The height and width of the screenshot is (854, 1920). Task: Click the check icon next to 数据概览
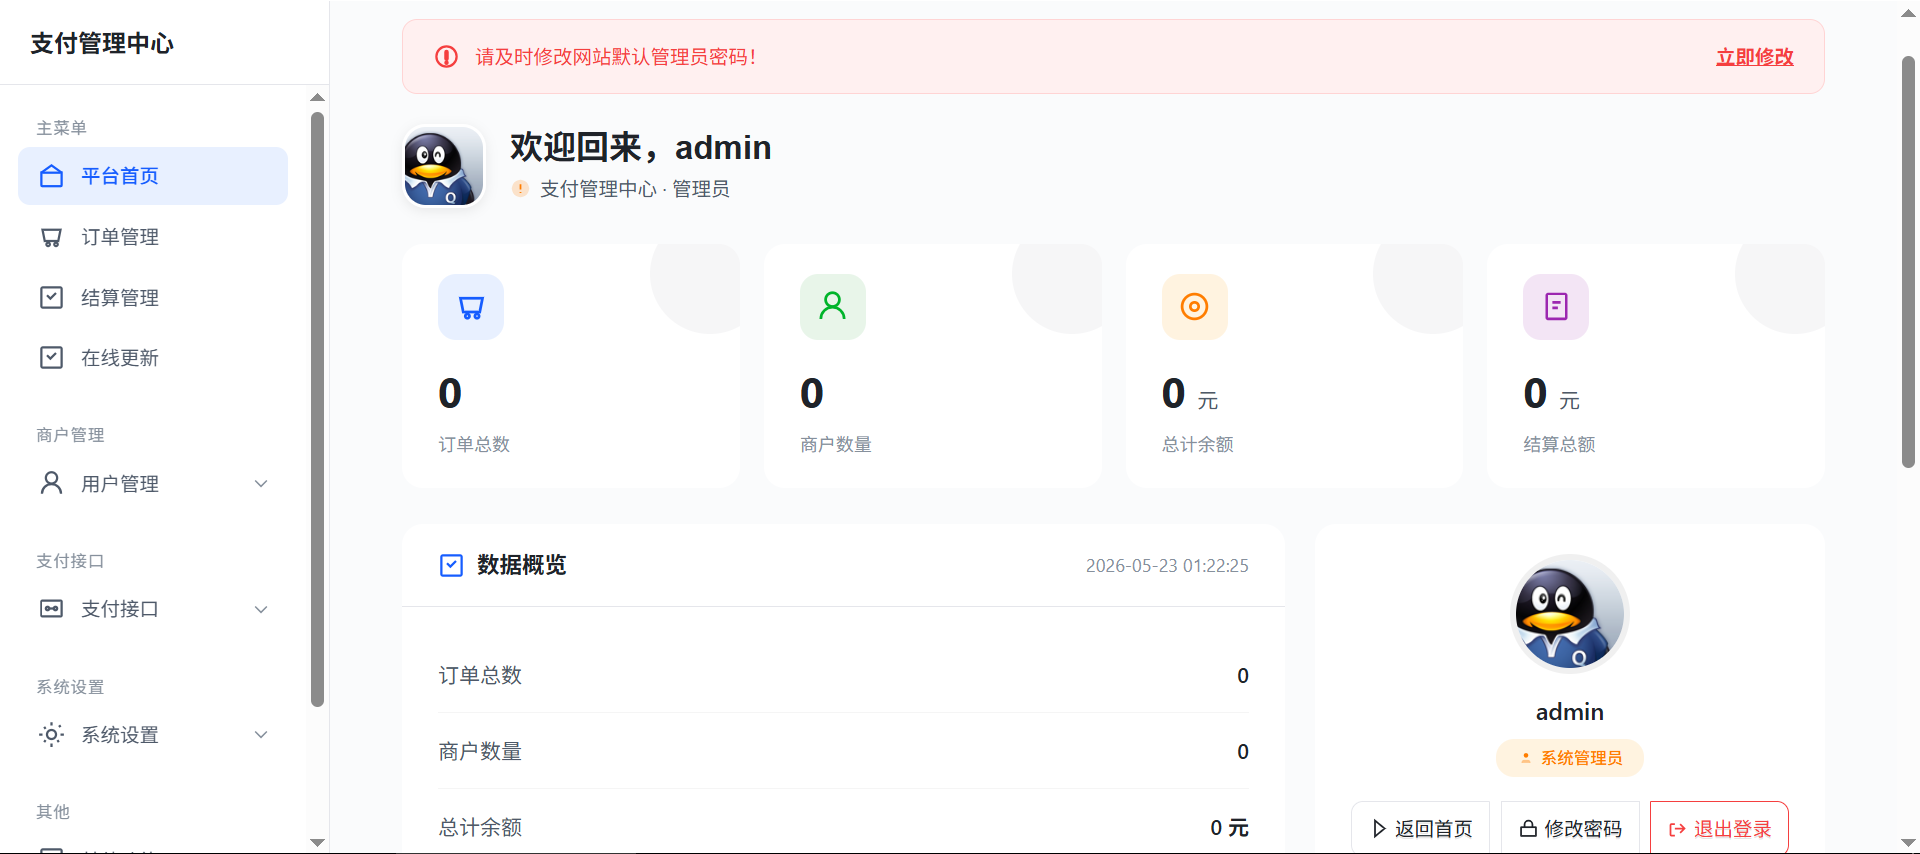point(451,565)
